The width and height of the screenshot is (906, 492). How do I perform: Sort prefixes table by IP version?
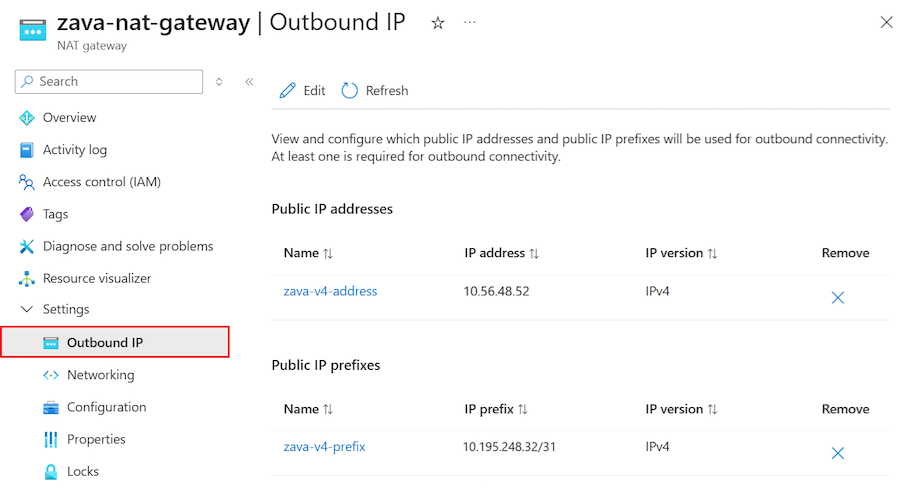click(681, 409)
